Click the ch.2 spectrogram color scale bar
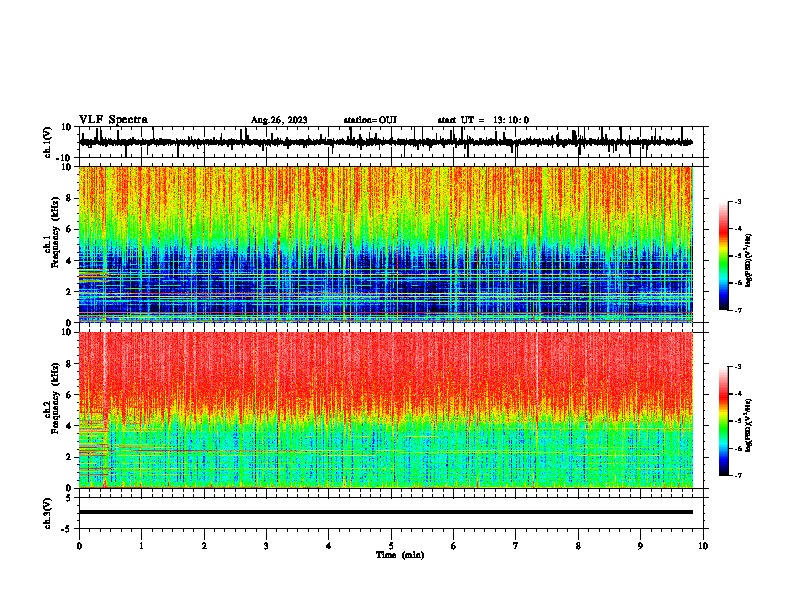 pyautogui.click(x=723, y=421)
